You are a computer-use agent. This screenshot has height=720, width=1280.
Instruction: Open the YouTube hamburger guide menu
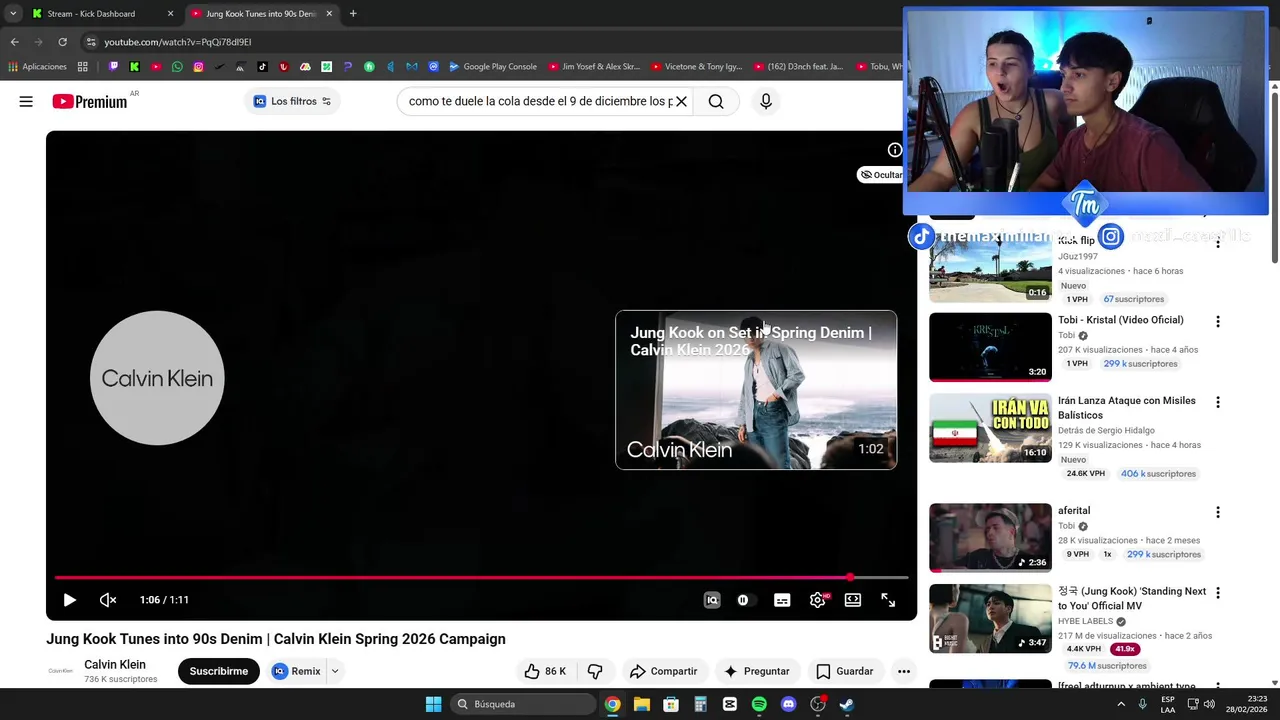[26, 101]
